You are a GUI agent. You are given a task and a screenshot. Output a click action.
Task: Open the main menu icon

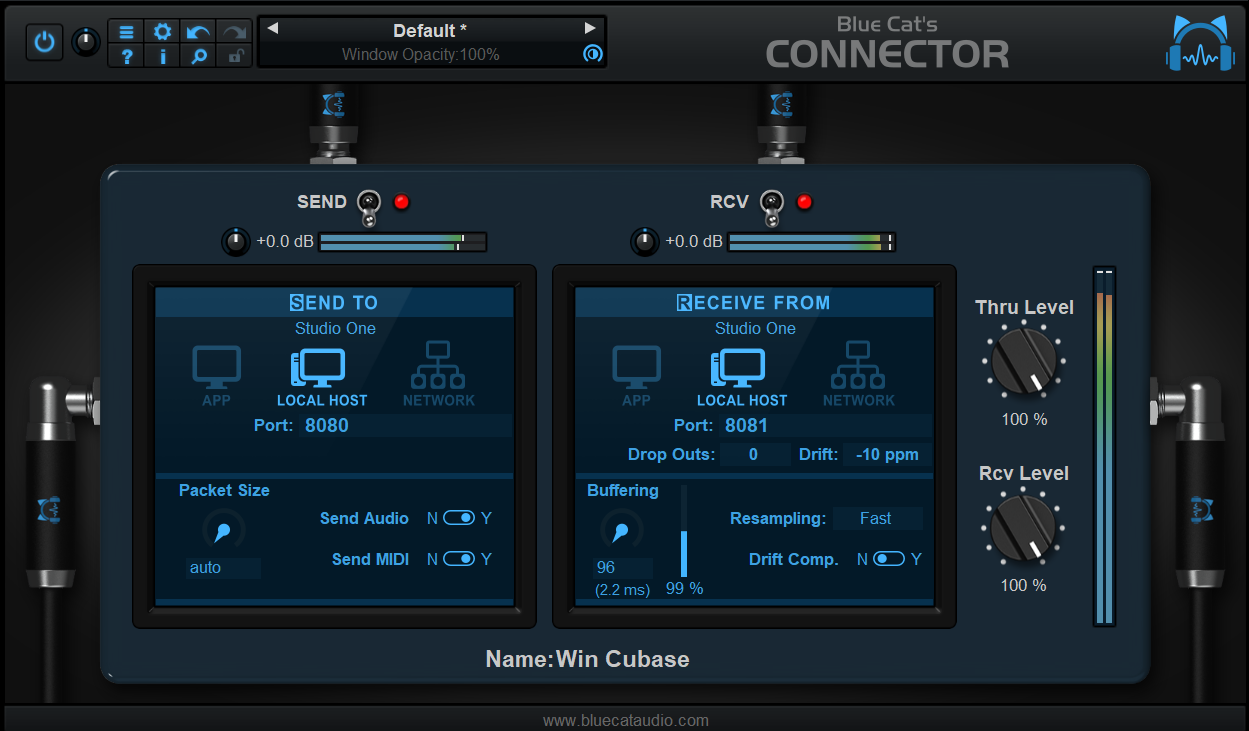tap(126, 32)
